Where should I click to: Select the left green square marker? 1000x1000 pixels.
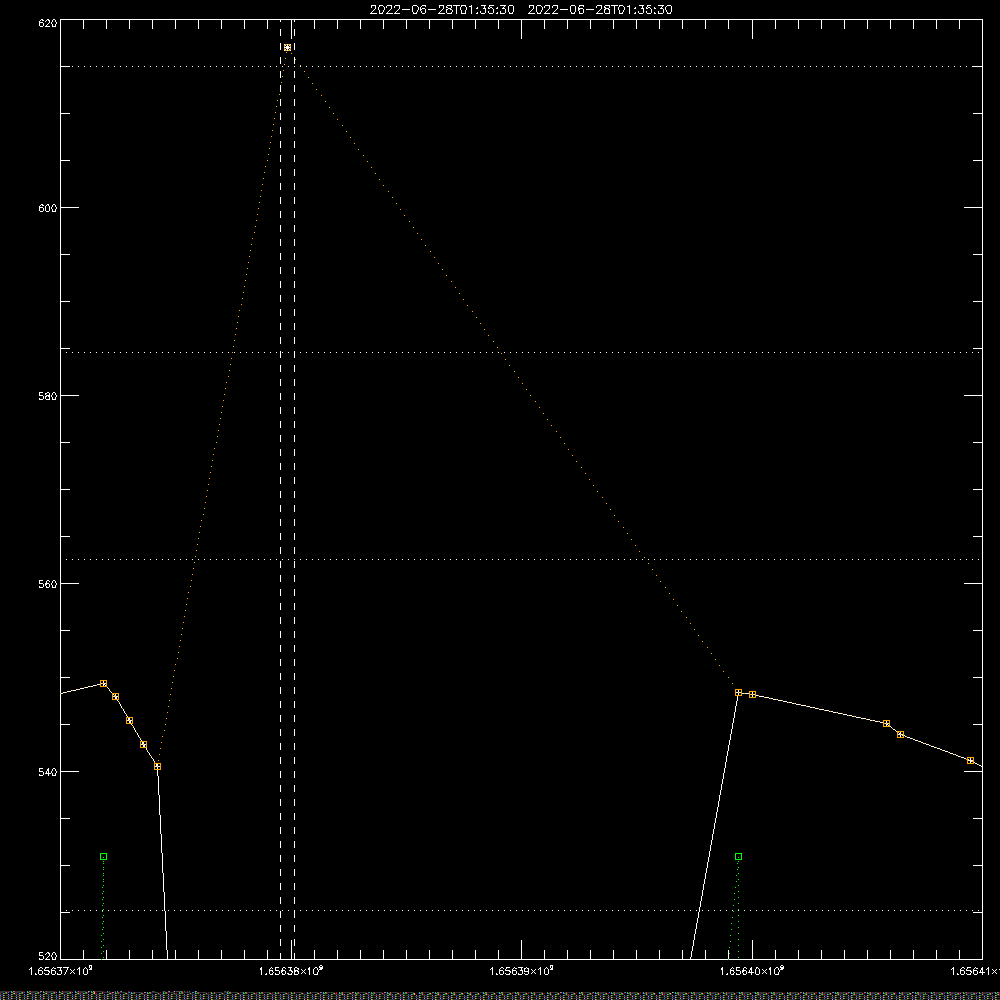pos(103,857)
